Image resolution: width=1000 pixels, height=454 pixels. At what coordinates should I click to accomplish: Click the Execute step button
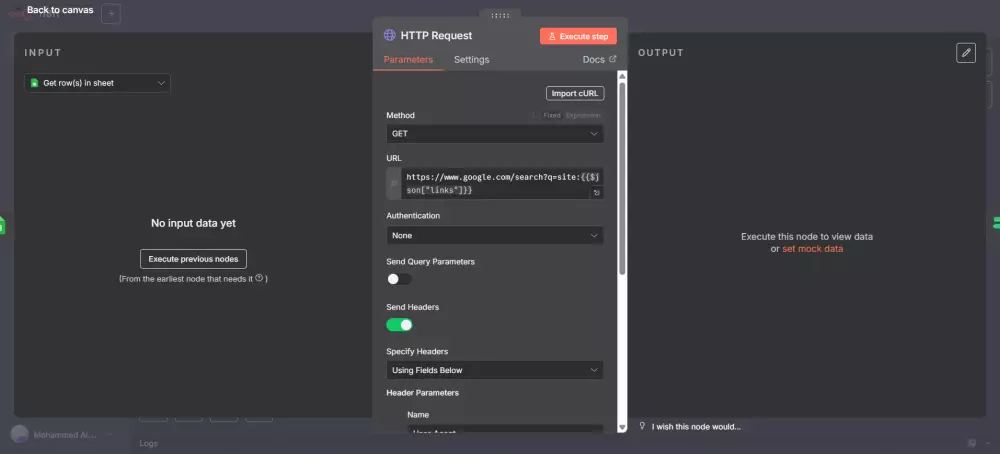click(x=578, y=36)
